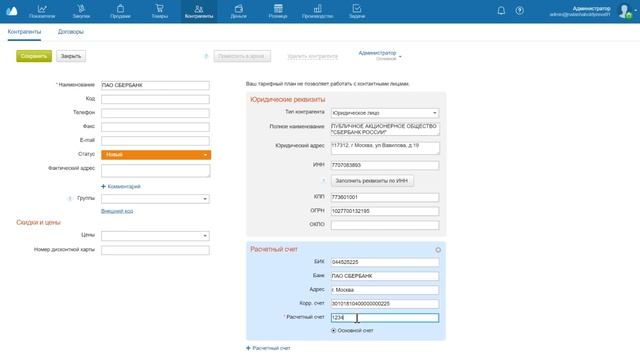Expand the user account menu arrow
Screen dimensions: 640x360
click(x=636, y=11)
